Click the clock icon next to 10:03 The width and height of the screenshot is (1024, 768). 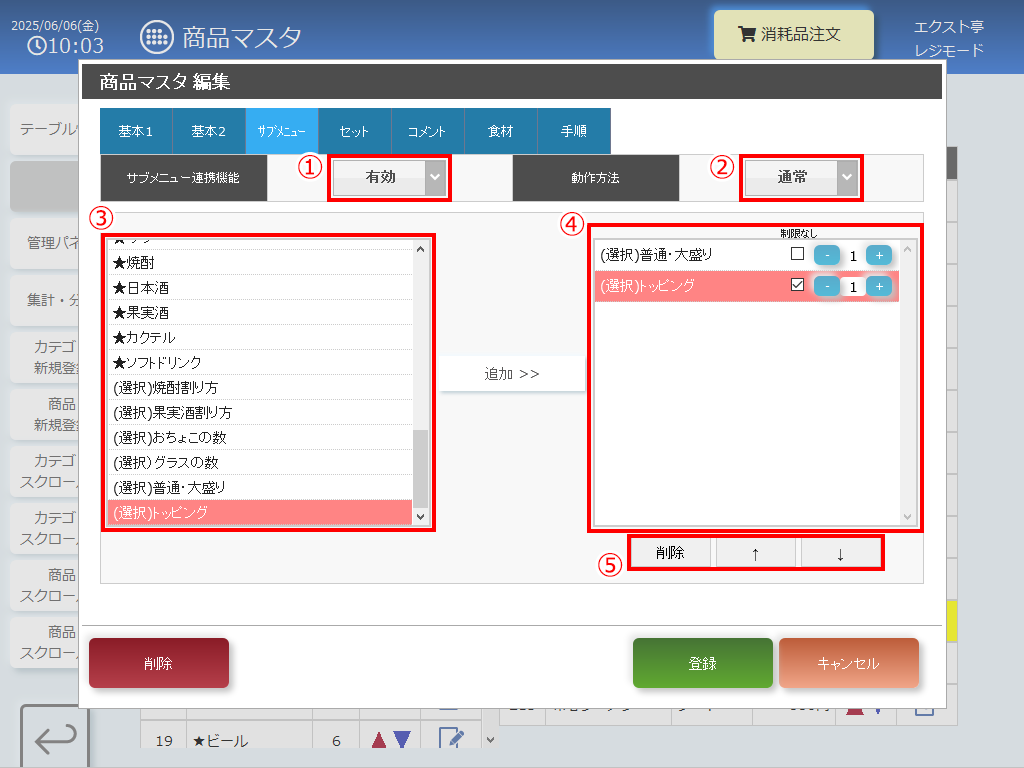pyautogui.click(x=37, y=46)
